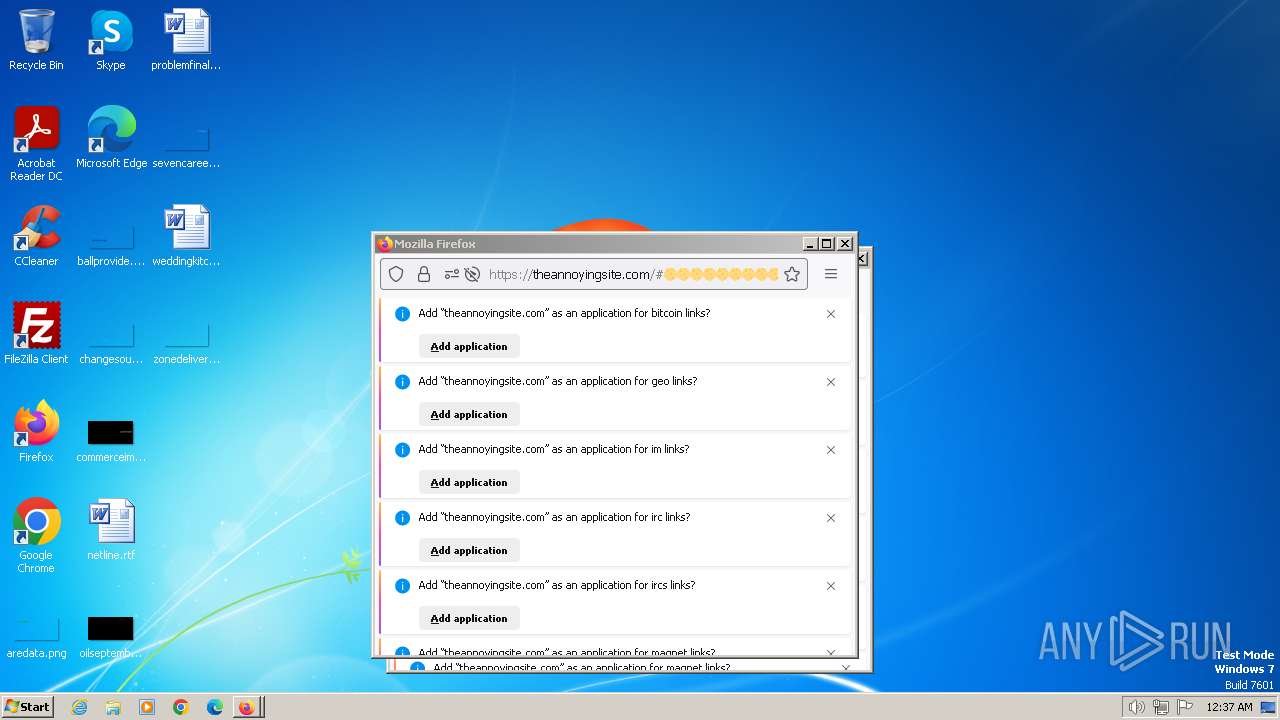Select the problemfinal document icon

pos(186,40)
